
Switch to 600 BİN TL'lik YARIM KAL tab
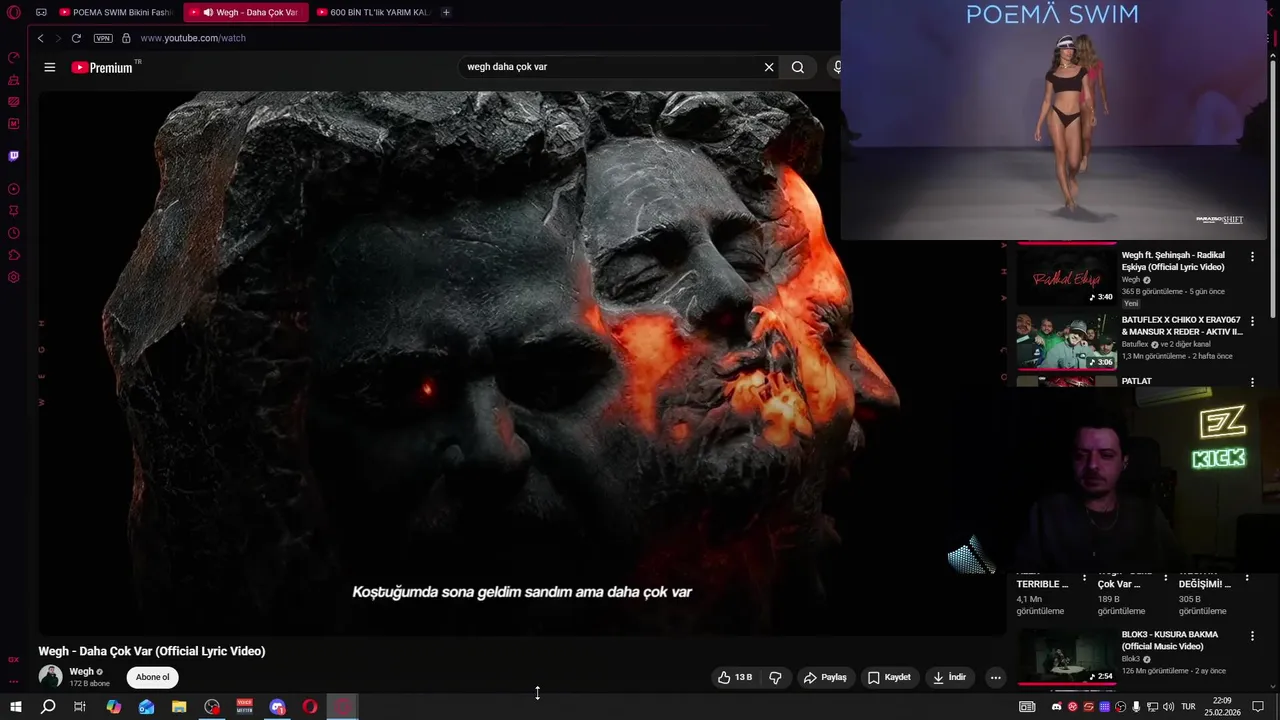375,12
